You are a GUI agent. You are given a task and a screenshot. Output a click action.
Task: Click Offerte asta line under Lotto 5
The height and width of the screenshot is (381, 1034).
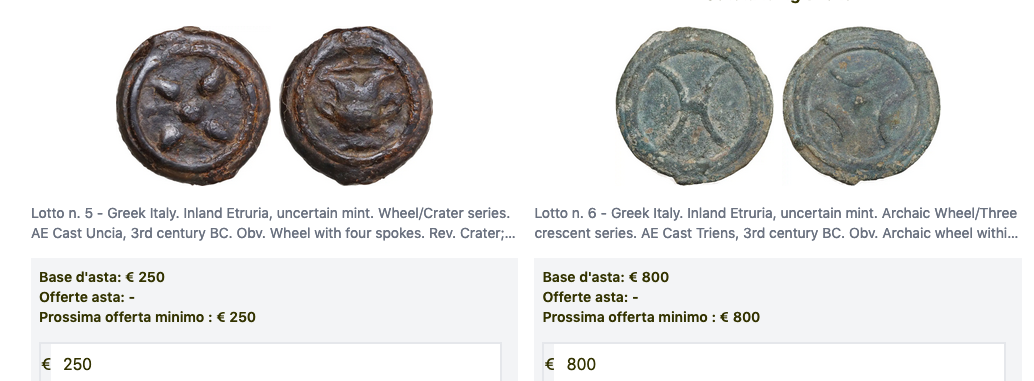[x=87, y=297]
